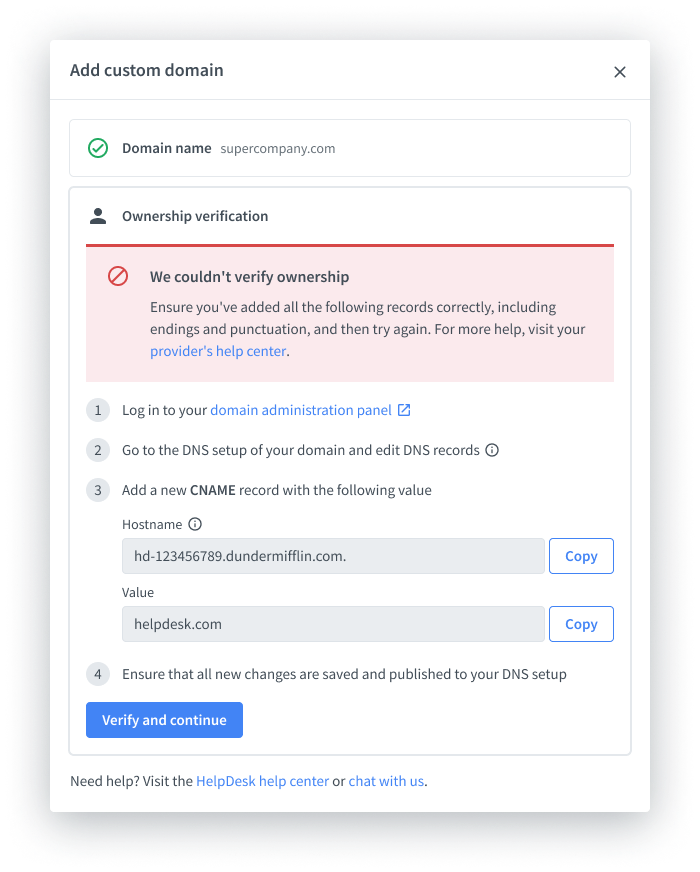This screenshot has height=872, width=700.
Task: Click the step 4 number badge
Action: click(98, 674)
